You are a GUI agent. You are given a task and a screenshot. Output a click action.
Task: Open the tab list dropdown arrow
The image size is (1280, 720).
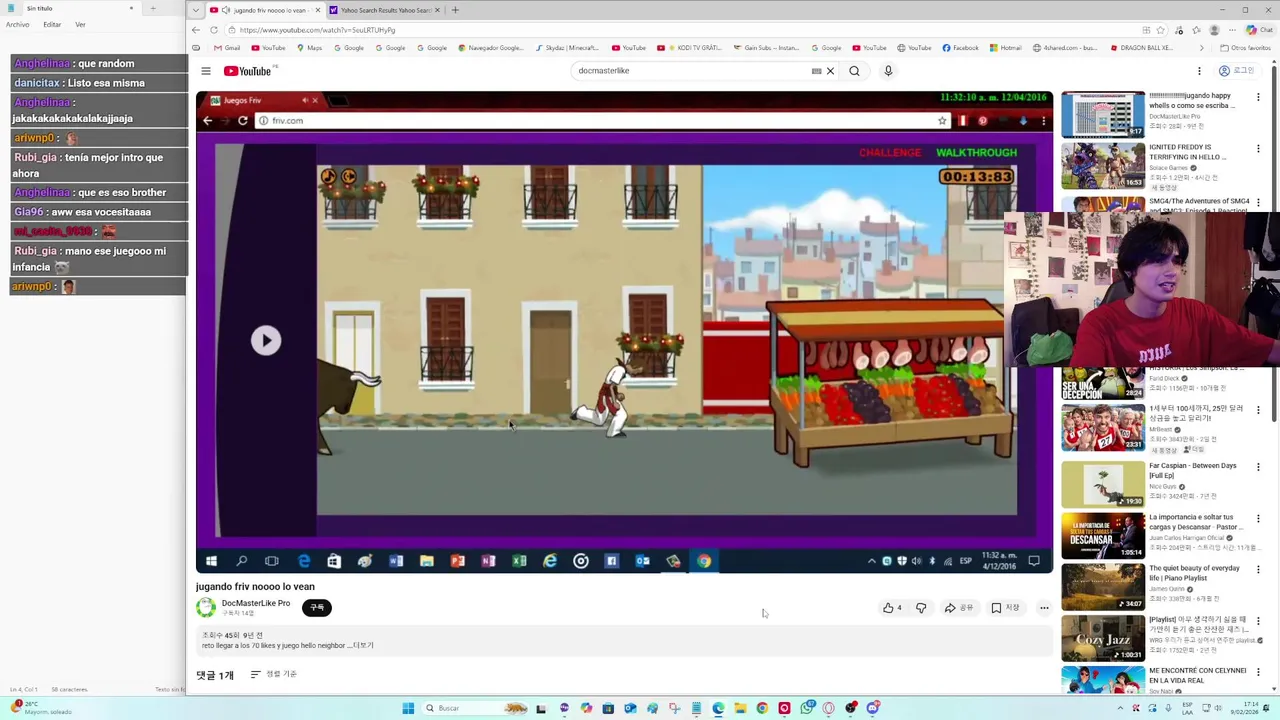[195, 10]
